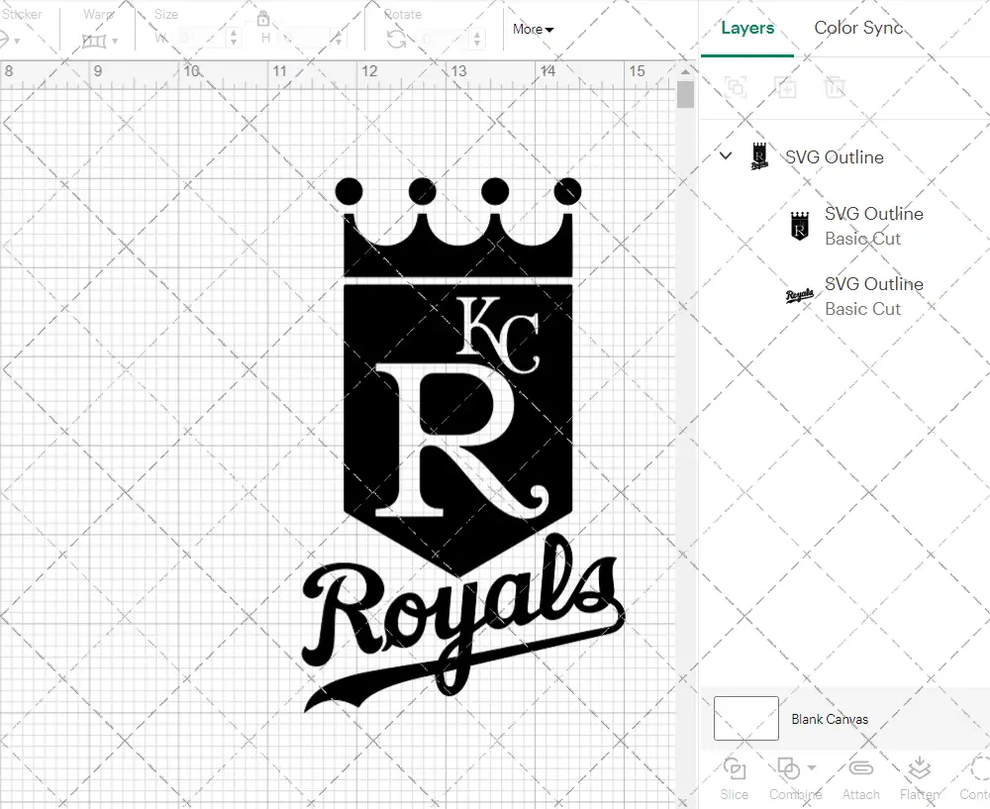Toggle the size lock to unlink width and height
This screenshot has height=809, width=990.
click(263, 19)
